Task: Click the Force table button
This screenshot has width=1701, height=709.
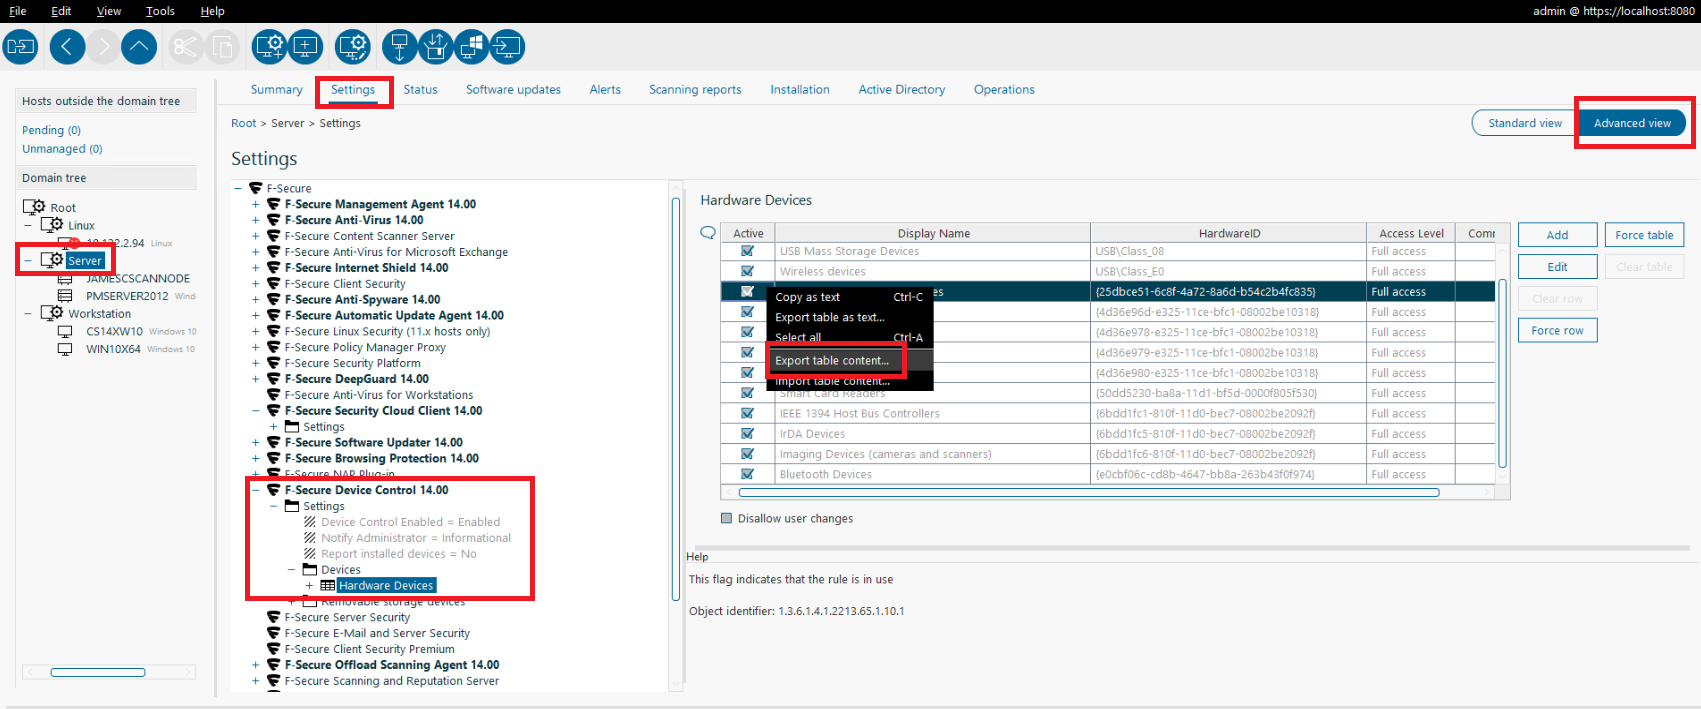Action: (x=1644, y=235)
